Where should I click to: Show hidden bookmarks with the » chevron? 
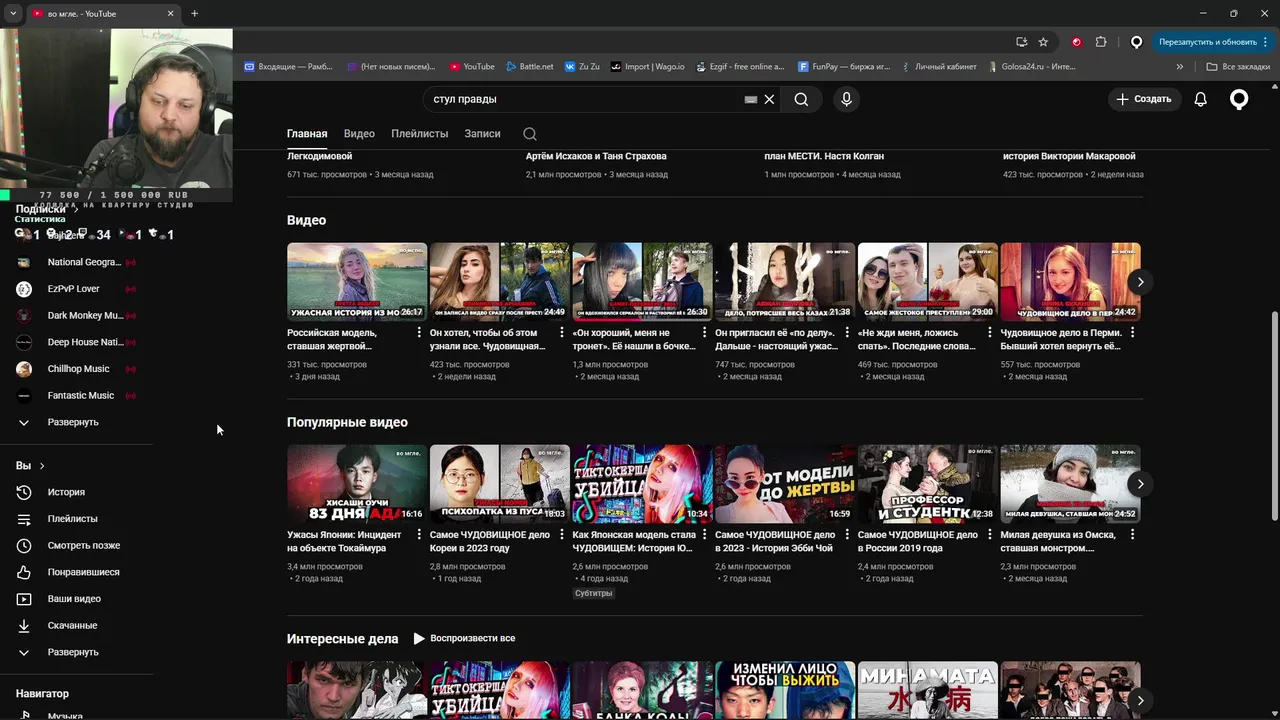pyautogui.click(x=1180, y=66)
